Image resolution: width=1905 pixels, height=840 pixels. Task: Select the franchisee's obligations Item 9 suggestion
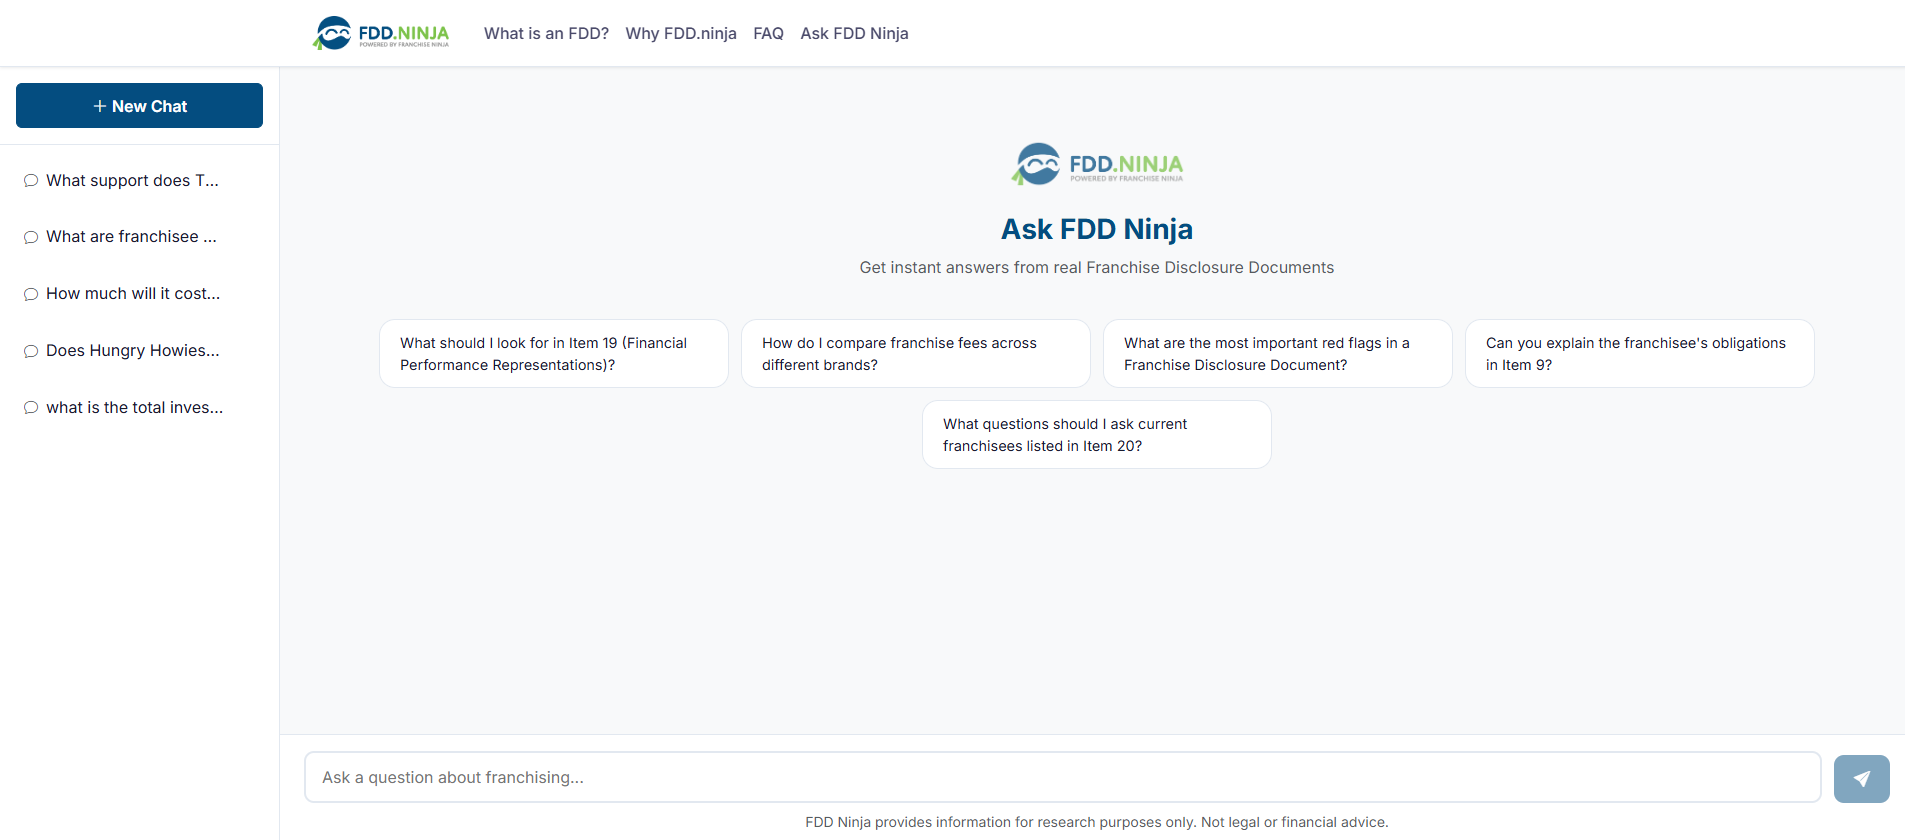[x=1640, y=354]
